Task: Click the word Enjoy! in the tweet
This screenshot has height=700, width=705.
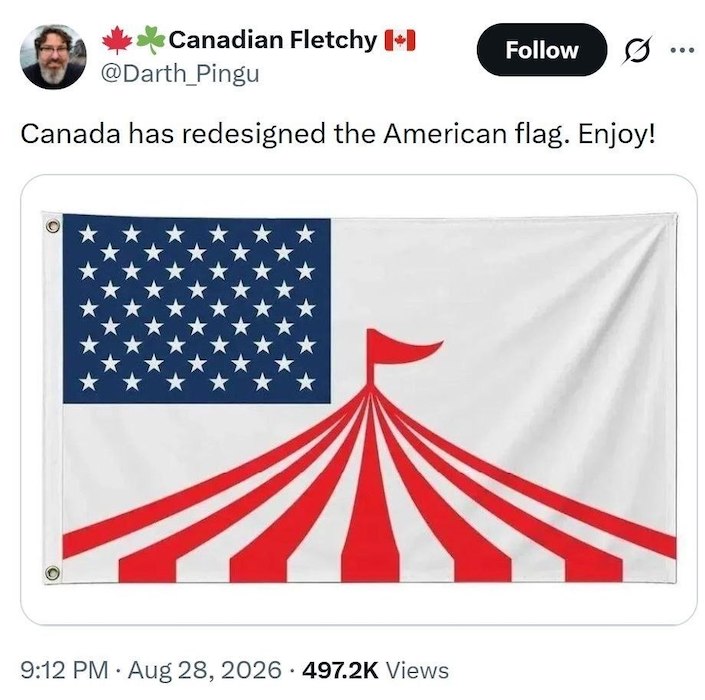Action: pos(616,134)
